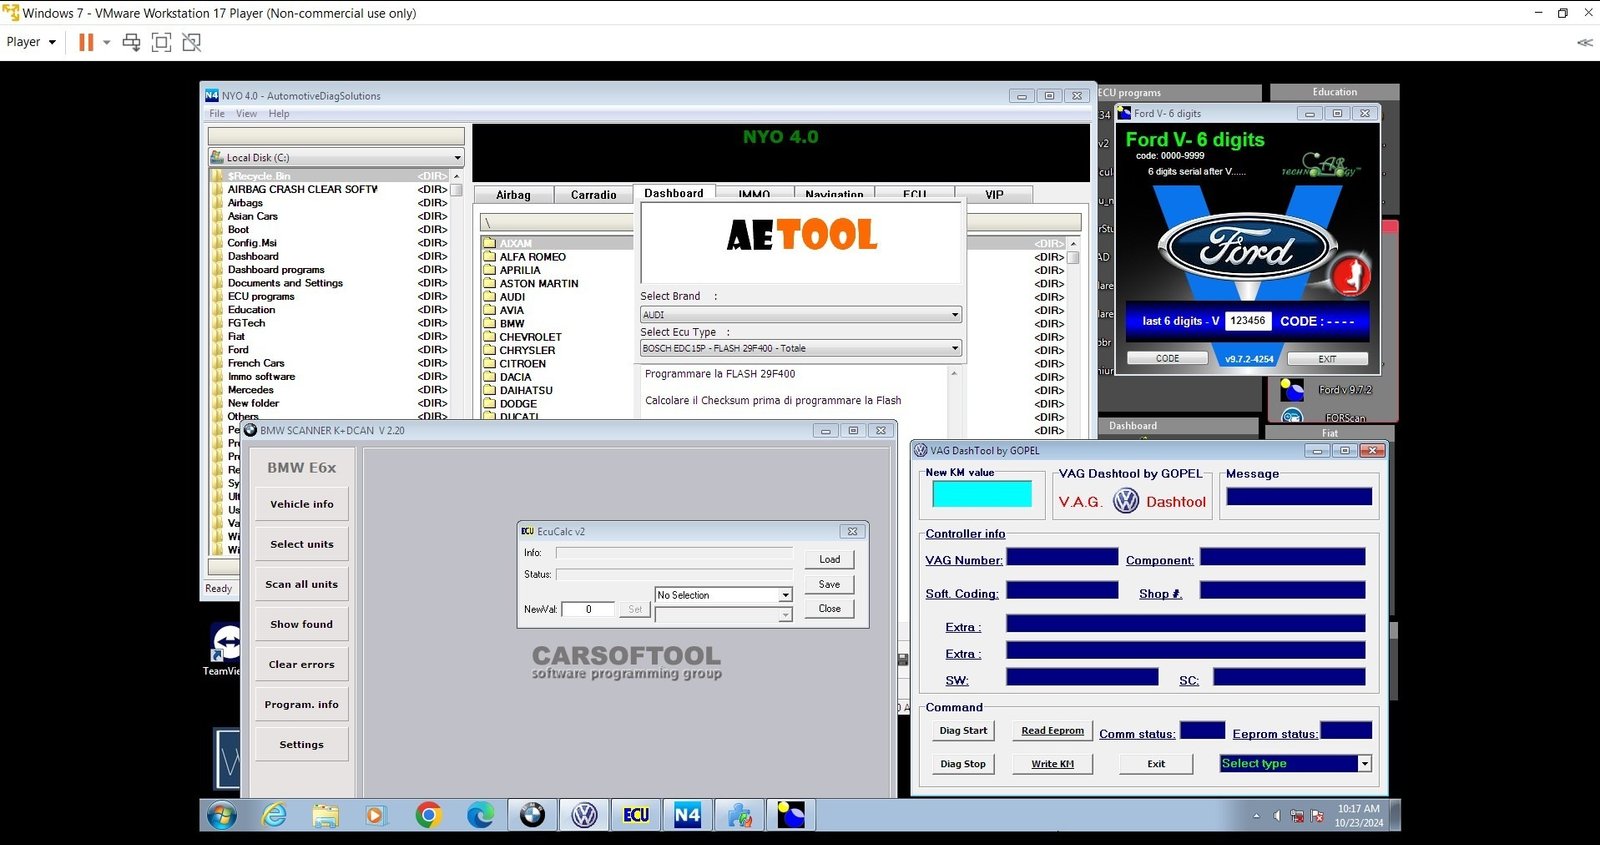Click Read Eeprom in VAG DashTool
The width and height of the screenshot is (1600, 845).
1052,731
